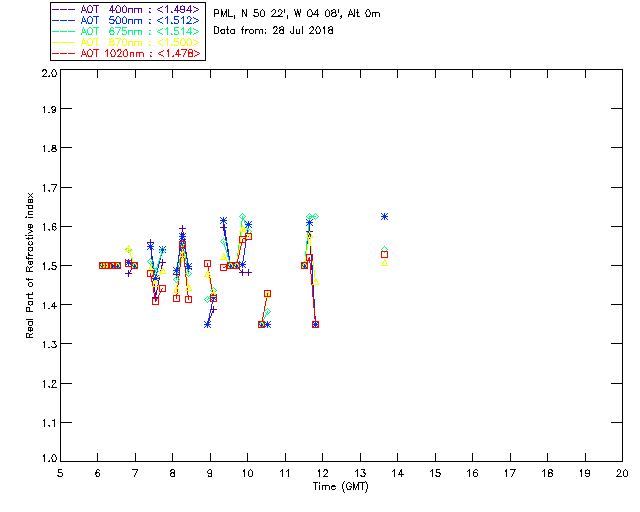Image resolution: width=640 pixels, height=512 pixels.
Task: Click the blue dashed line sample in legend
Action: pyautogui.click(x=64, y=20)
